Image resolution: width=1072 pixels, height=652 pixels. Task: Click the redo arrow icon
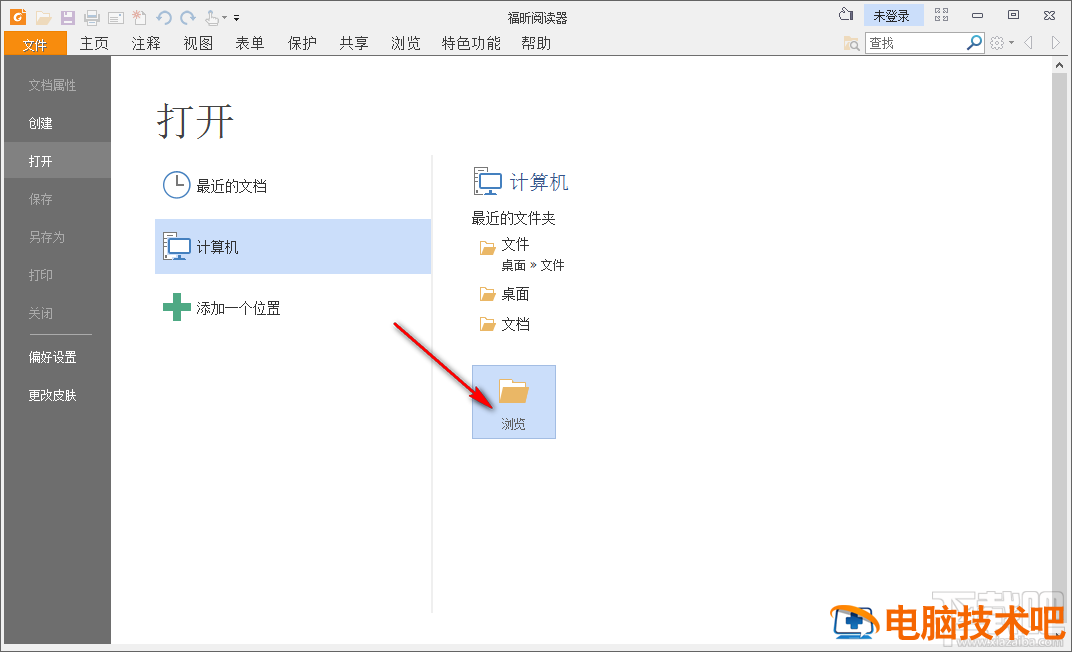click(x=188, y=18)
